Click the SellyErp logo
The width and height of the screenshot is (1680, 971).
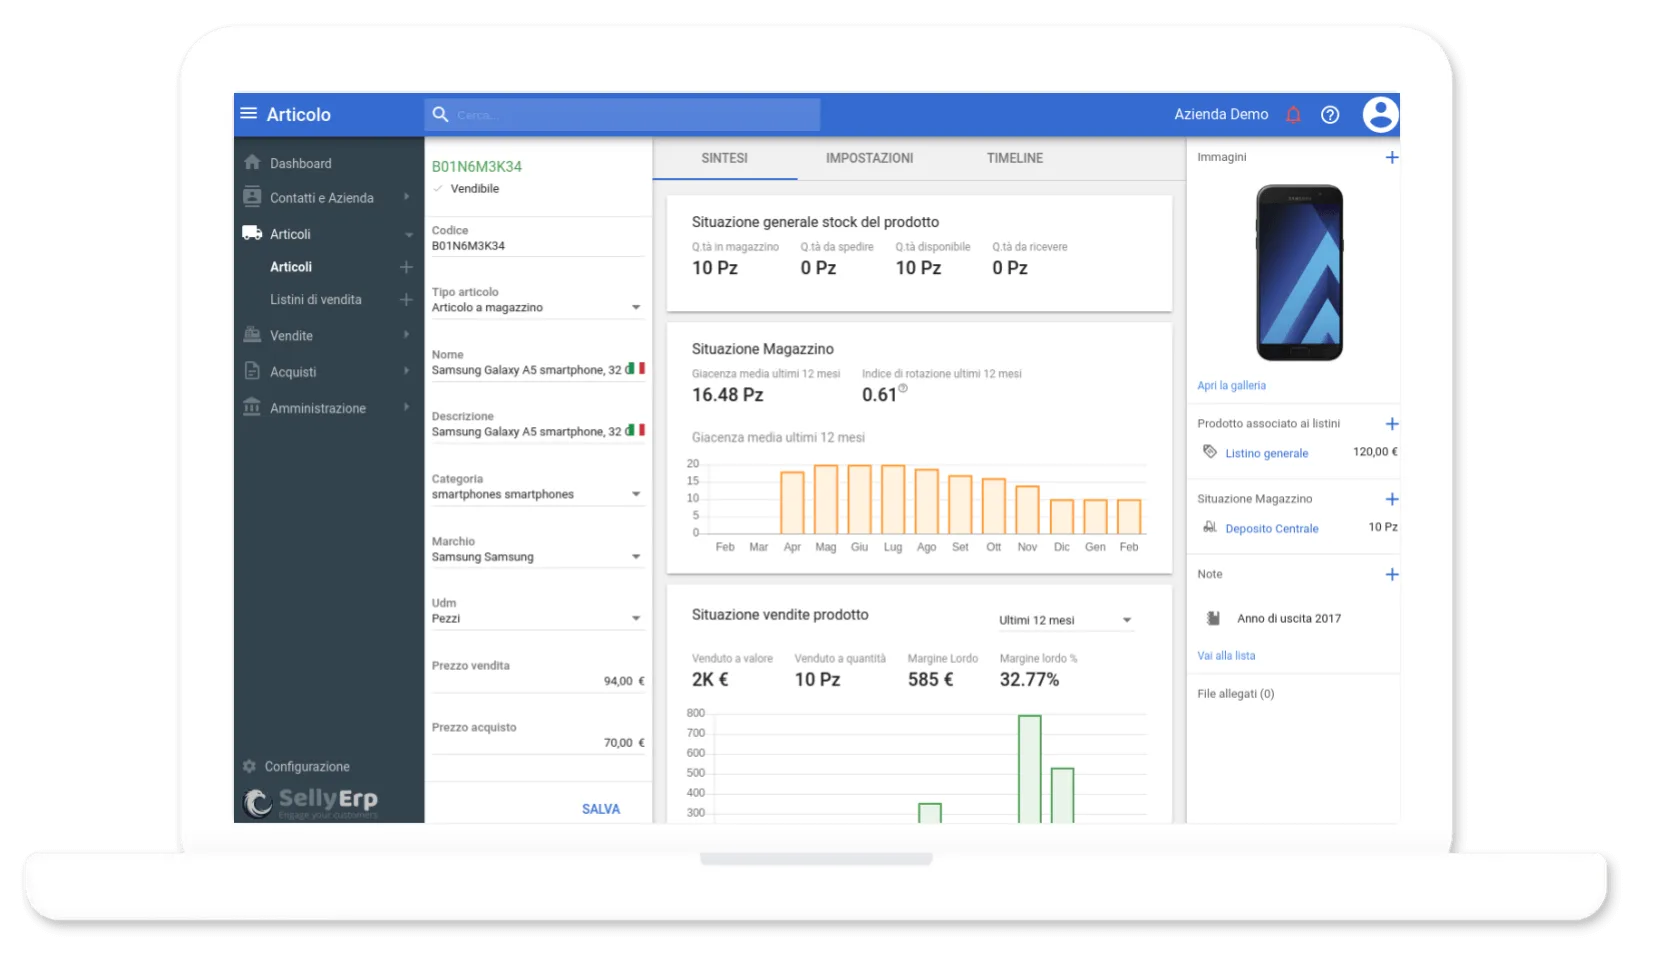coord(311,801)
